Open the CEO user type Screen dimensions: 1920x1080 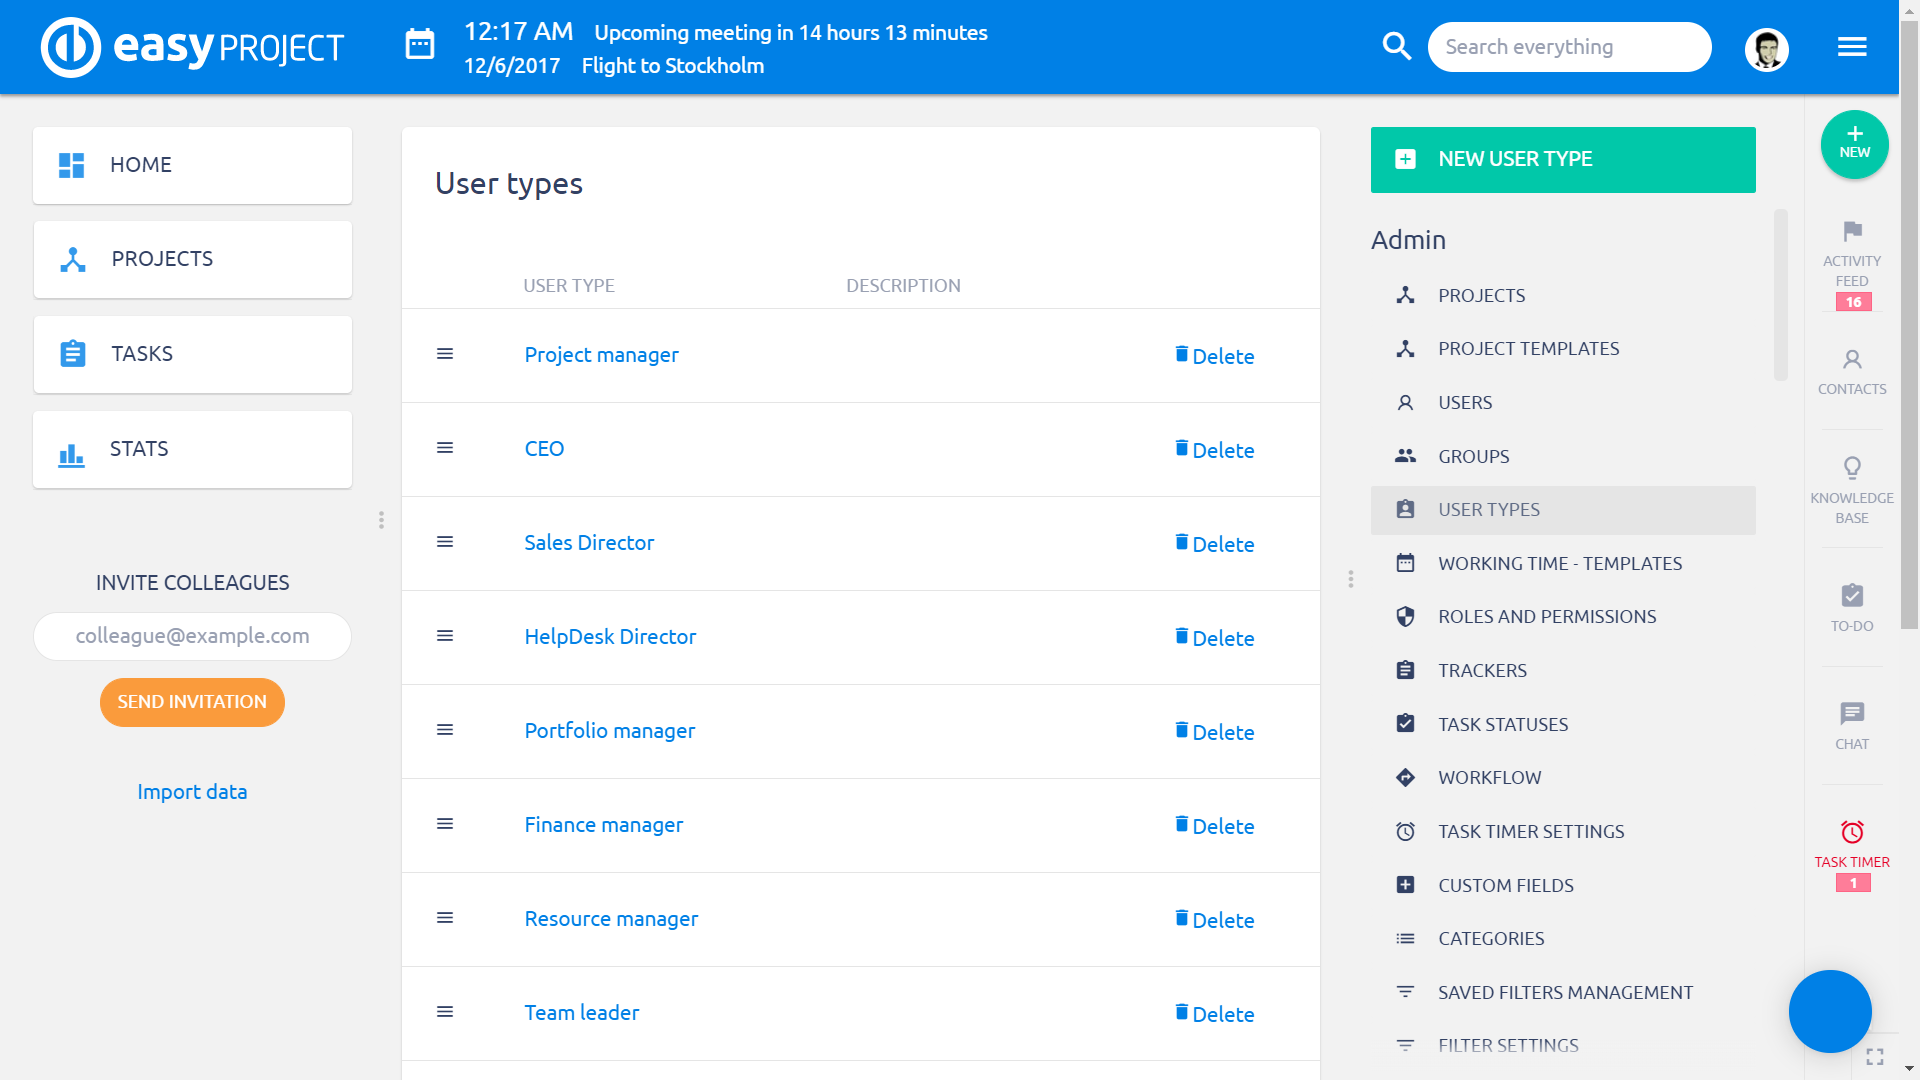[x=544, y=449]
